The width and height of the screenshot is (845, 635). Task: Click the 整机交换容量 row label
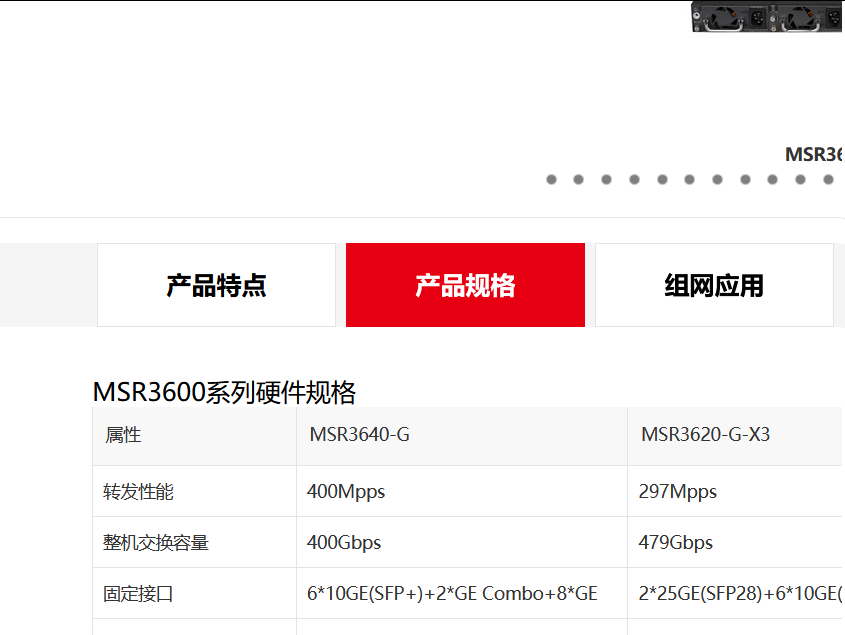tap(195, 542)
